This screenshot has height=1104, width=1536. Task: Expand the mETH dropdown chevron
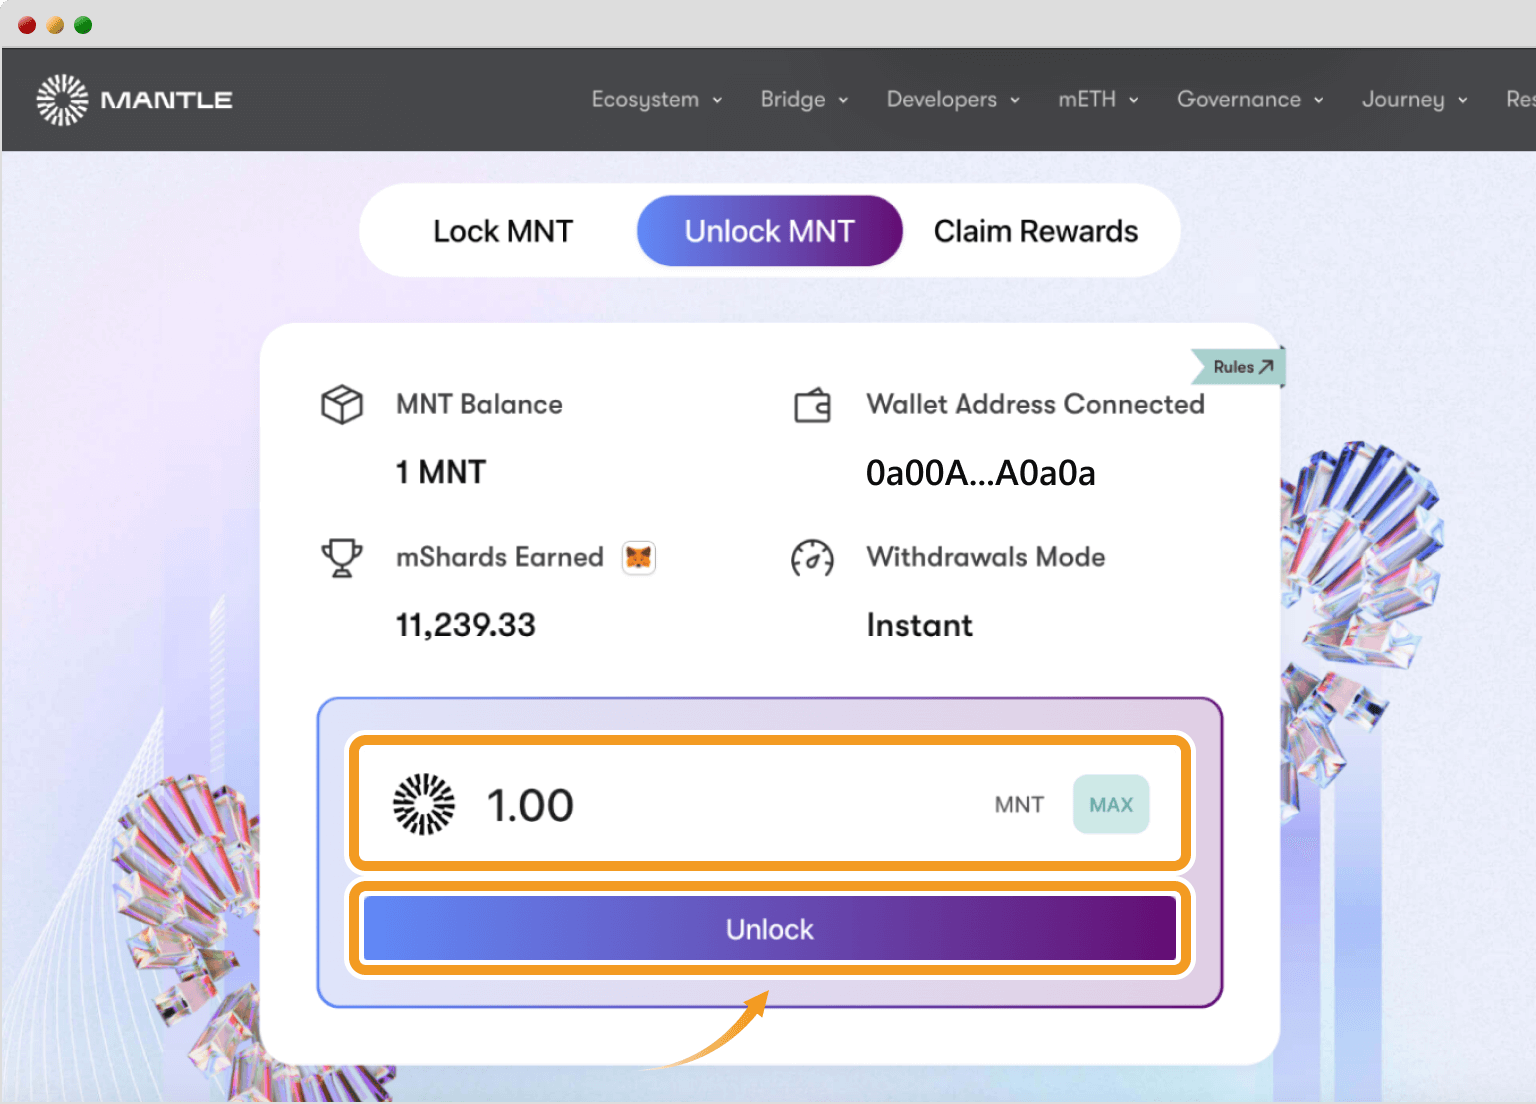[x=1134, y=100]
